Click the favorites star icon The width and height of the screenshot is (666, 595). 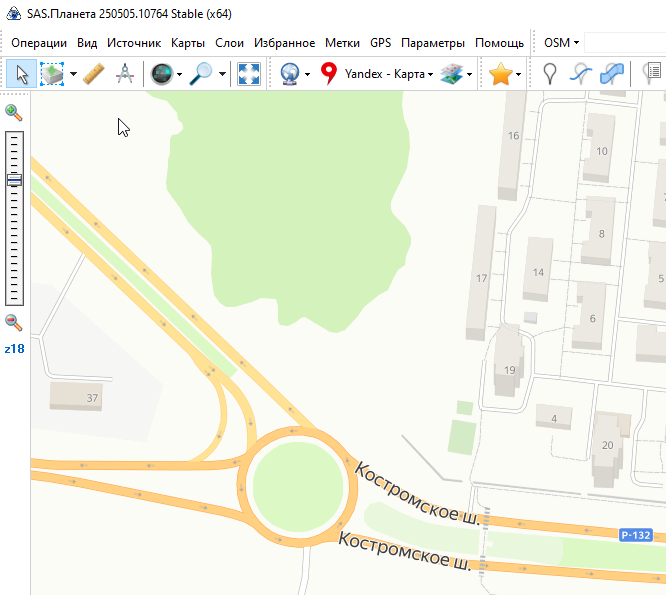(x=500, y=74)
